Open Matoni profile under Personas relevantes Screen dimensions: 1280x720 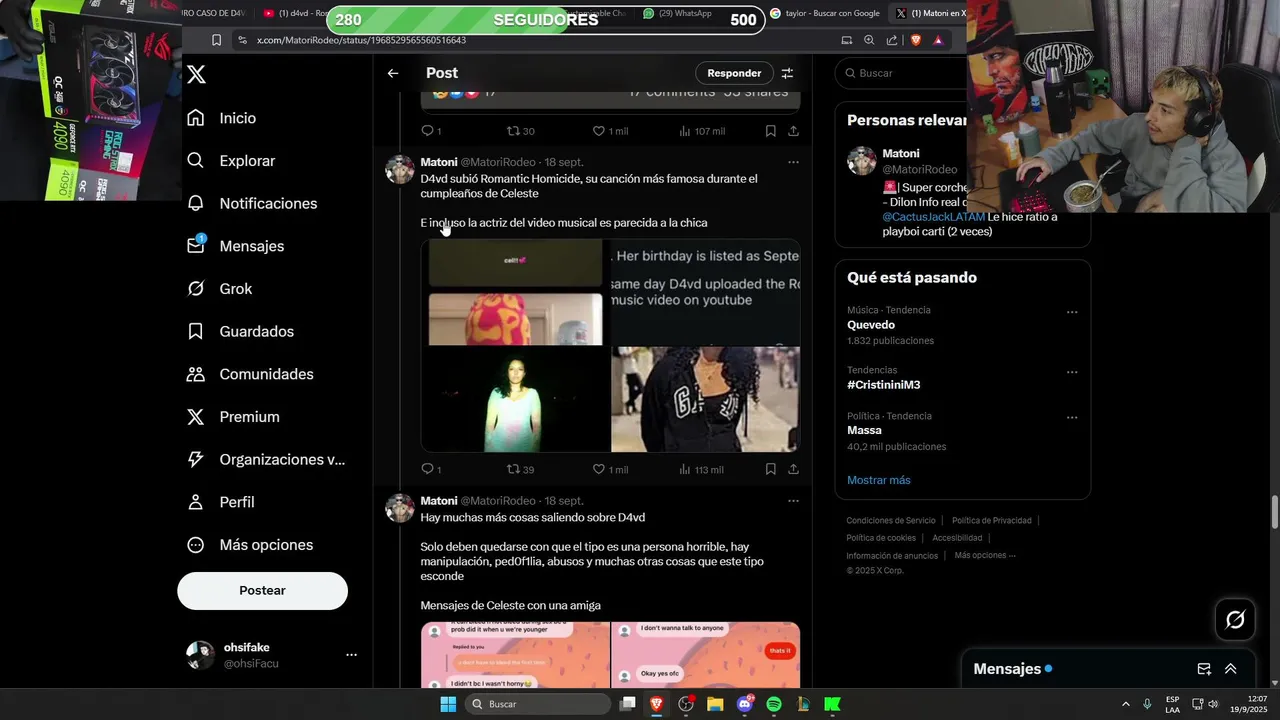coord(899,154)
